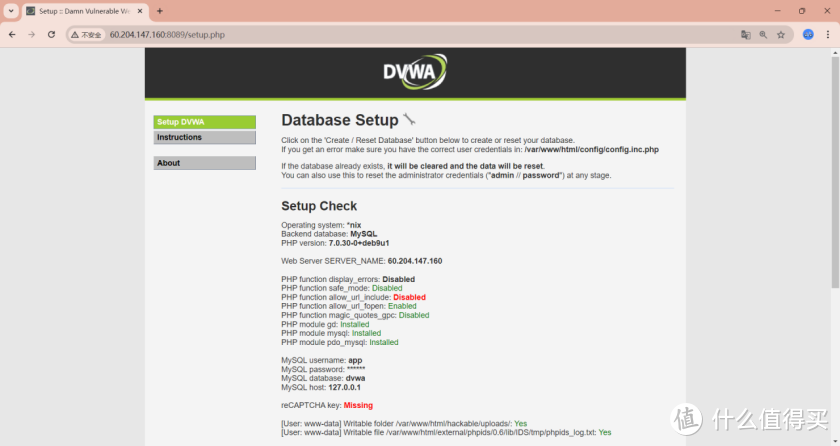Close the Setup :: Damn Vulnerable tab
The height and width of the screenshot is (446, 840).
pos(140,11)
